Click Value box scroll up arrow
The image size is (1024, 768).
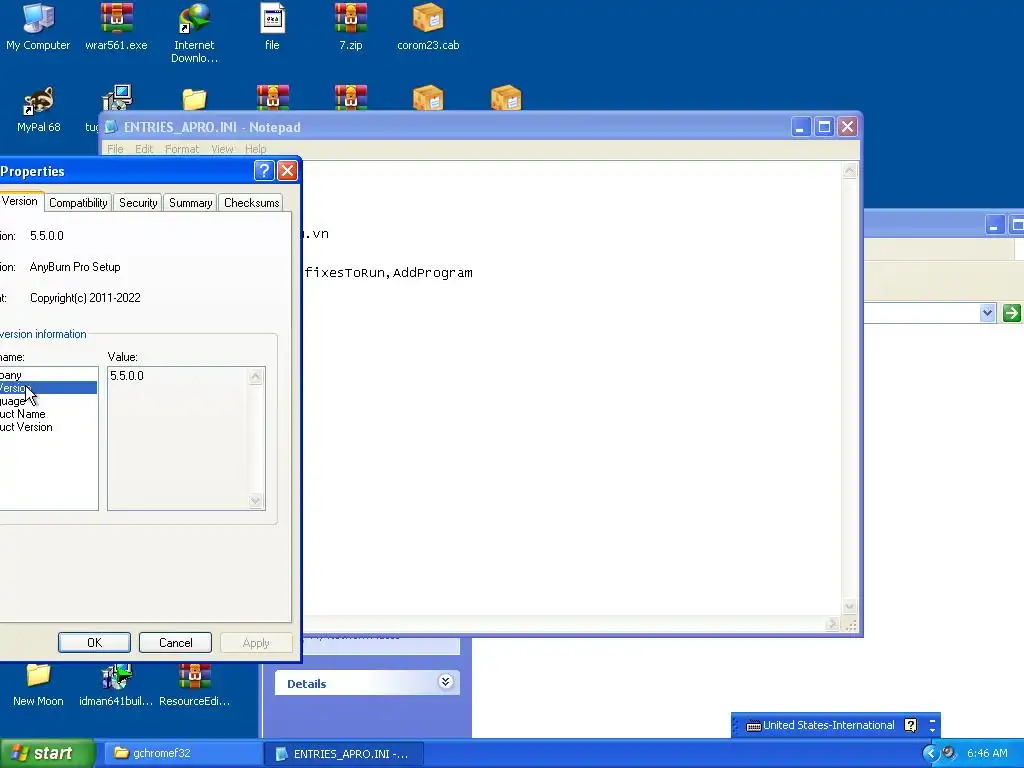point(255,377)
